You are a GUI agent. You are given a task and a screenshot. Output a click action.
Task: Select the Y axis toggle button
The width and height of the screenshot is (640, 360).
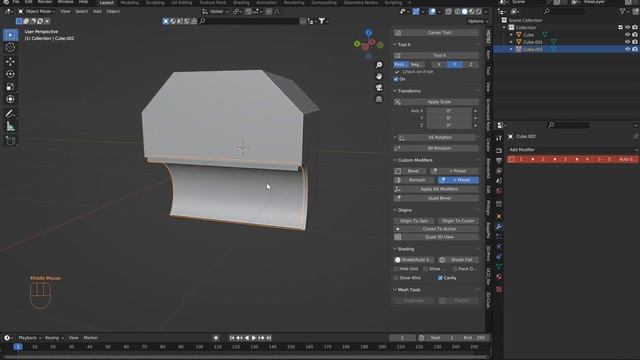455,64
